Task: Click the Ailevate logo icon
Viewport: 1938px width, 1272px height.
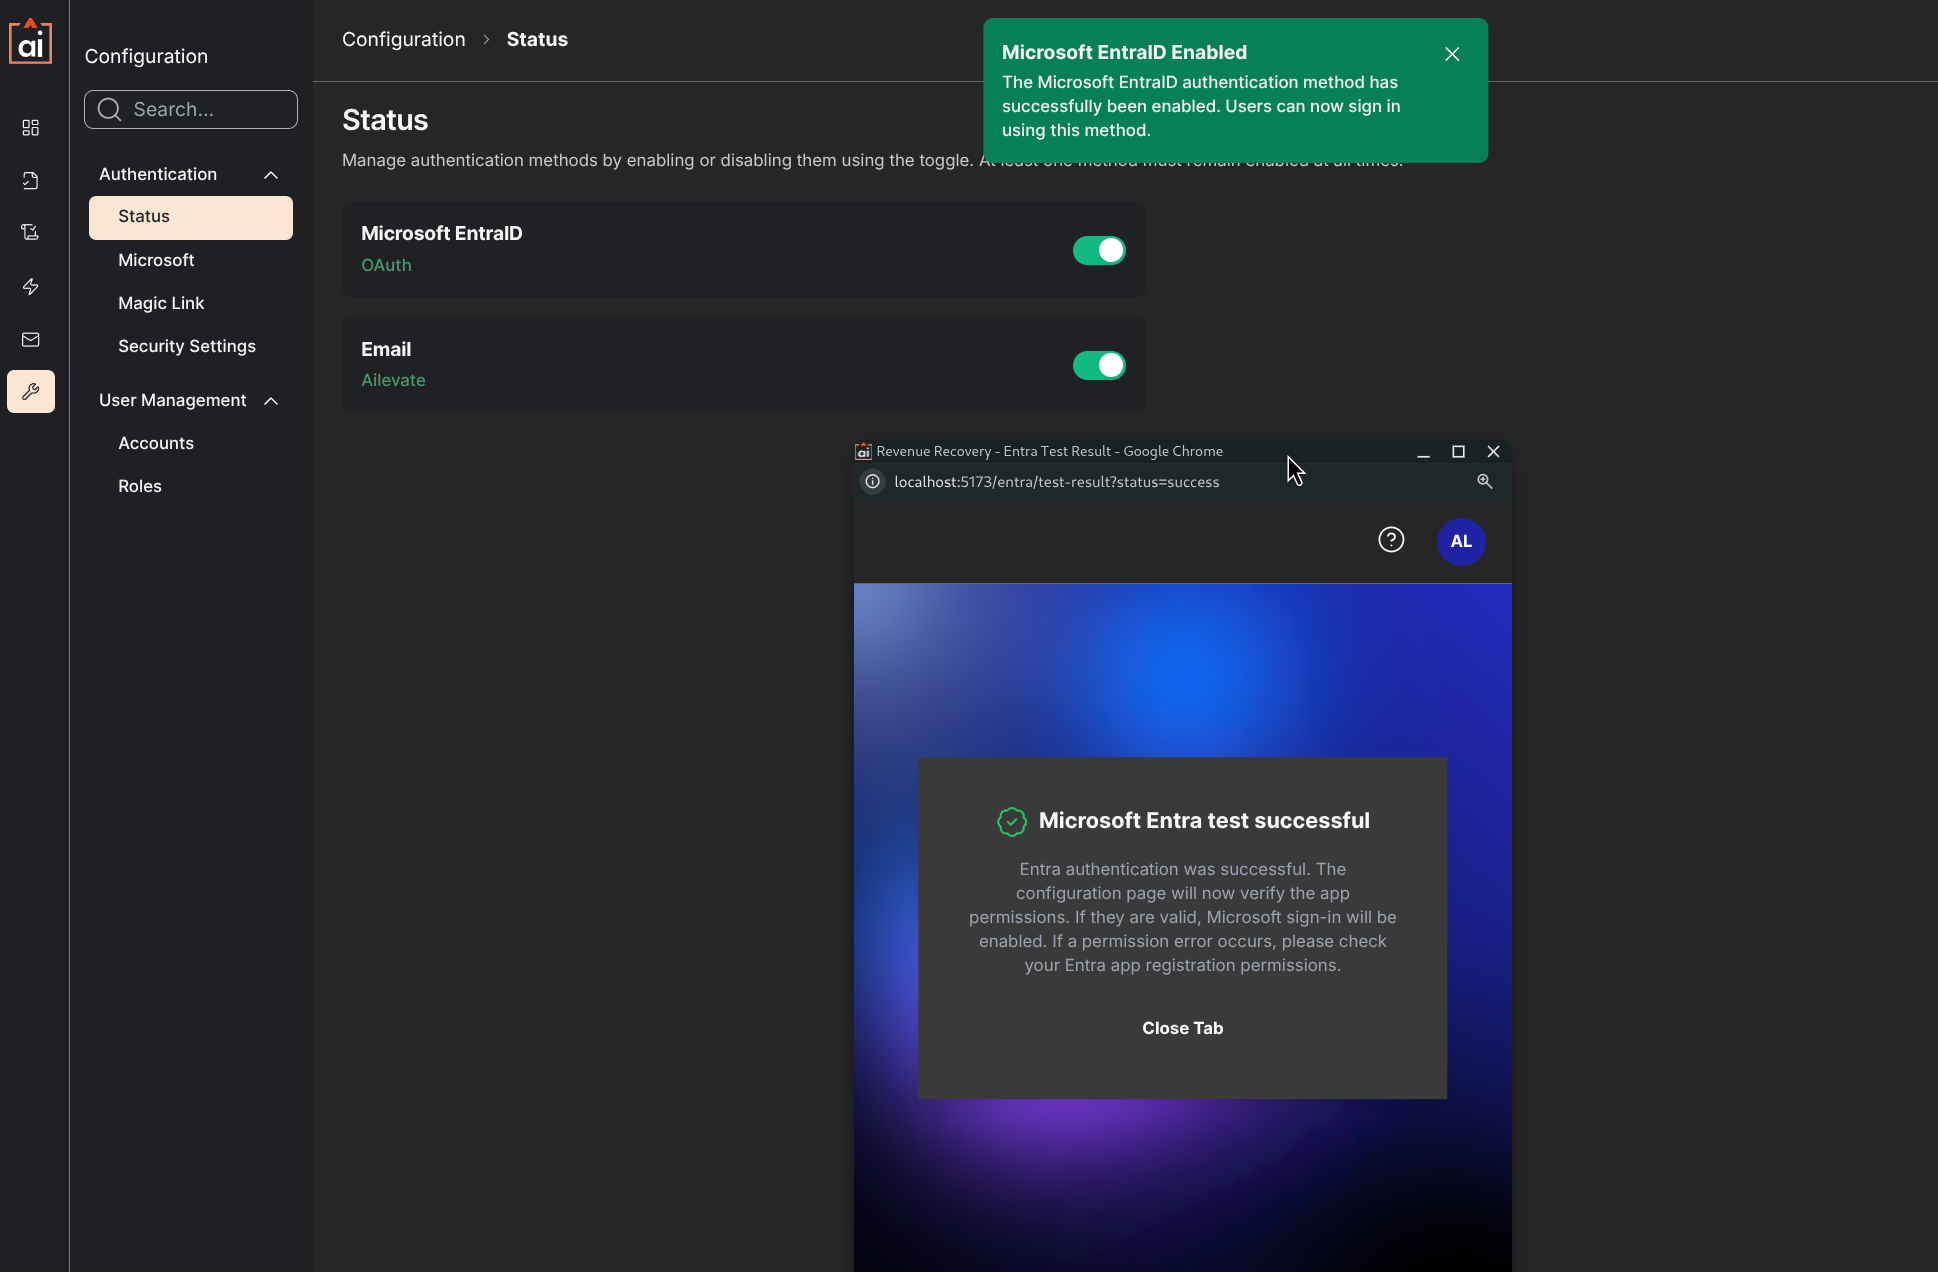Action: (x=30, y=41)
